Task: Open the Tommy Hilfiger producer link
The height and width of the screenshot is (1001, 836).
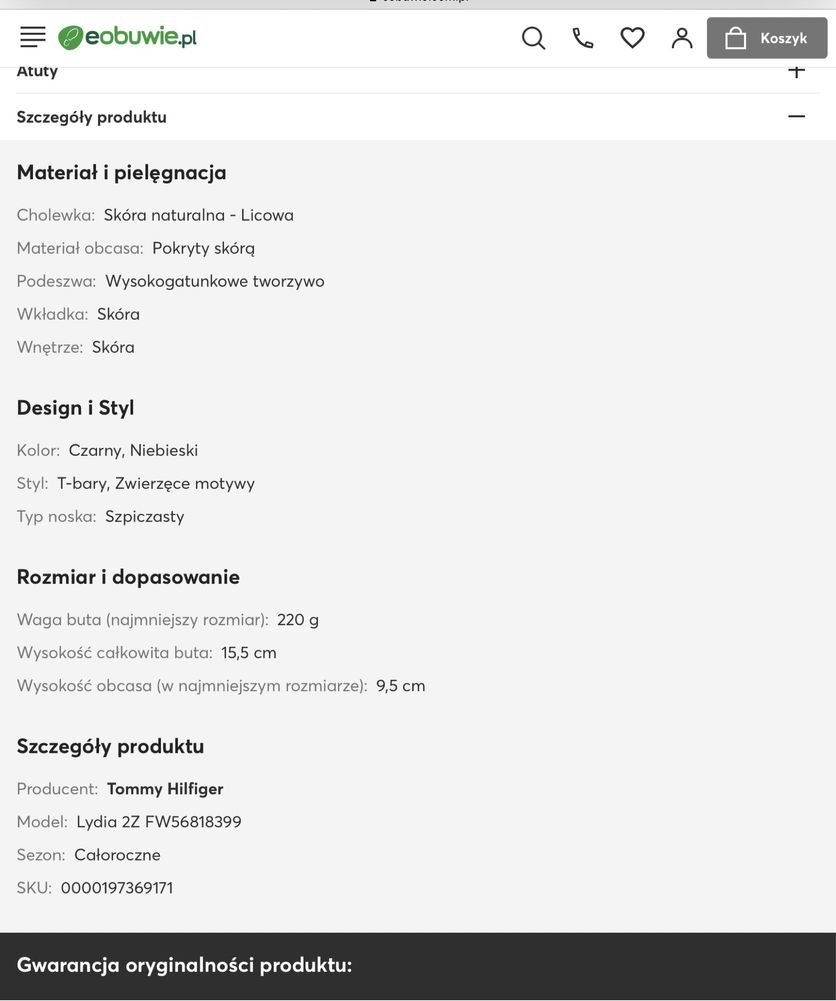Action: (x=165, y=789)
